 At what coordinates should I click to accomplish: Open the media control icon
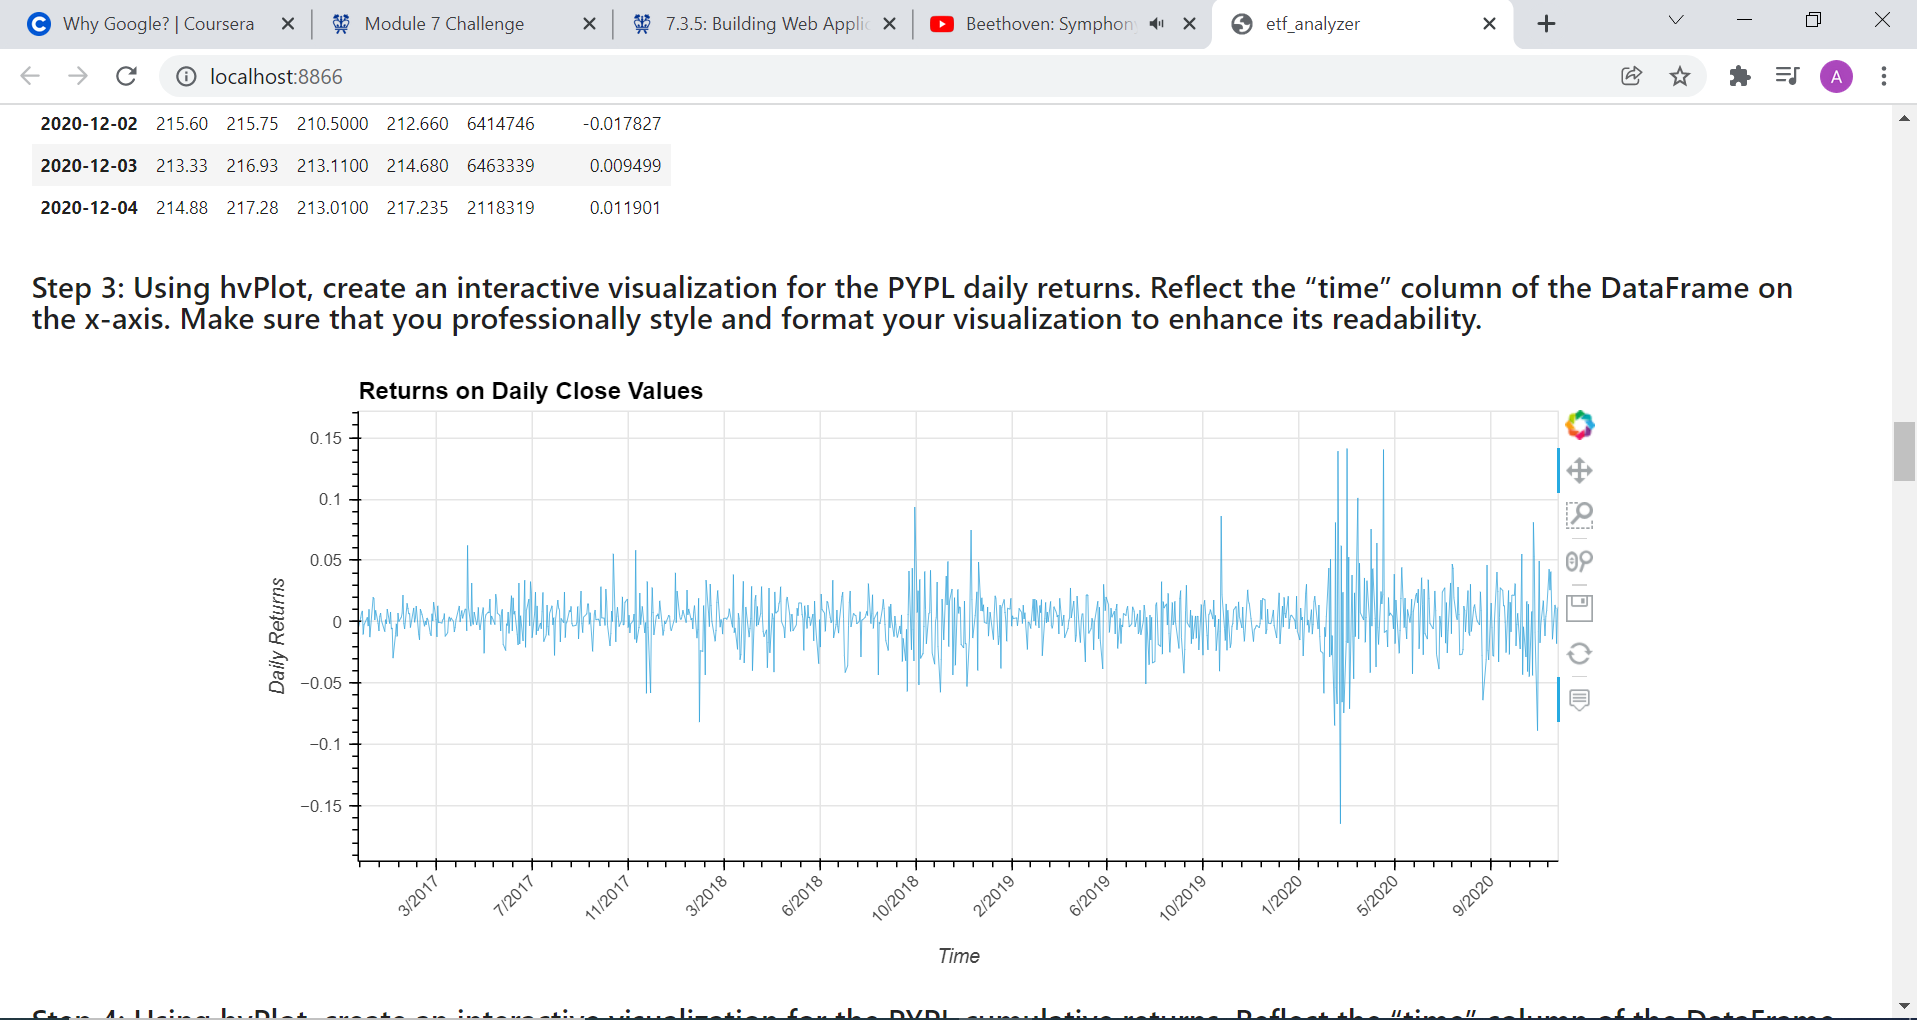[1787, 76]
